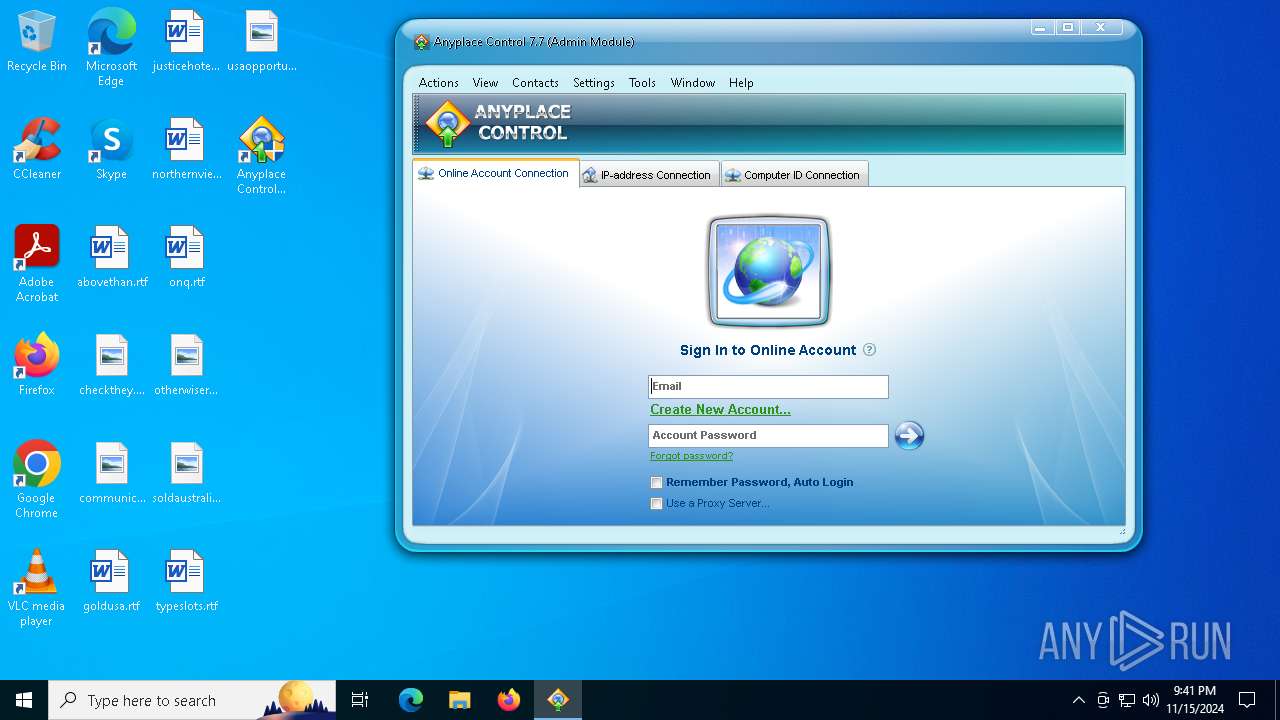Image resolution: width=1280 pixels, height=720 pixels.
Task: Open Firefox desktop shortcut
Action: pyautogui.click(x=37, y=365)
